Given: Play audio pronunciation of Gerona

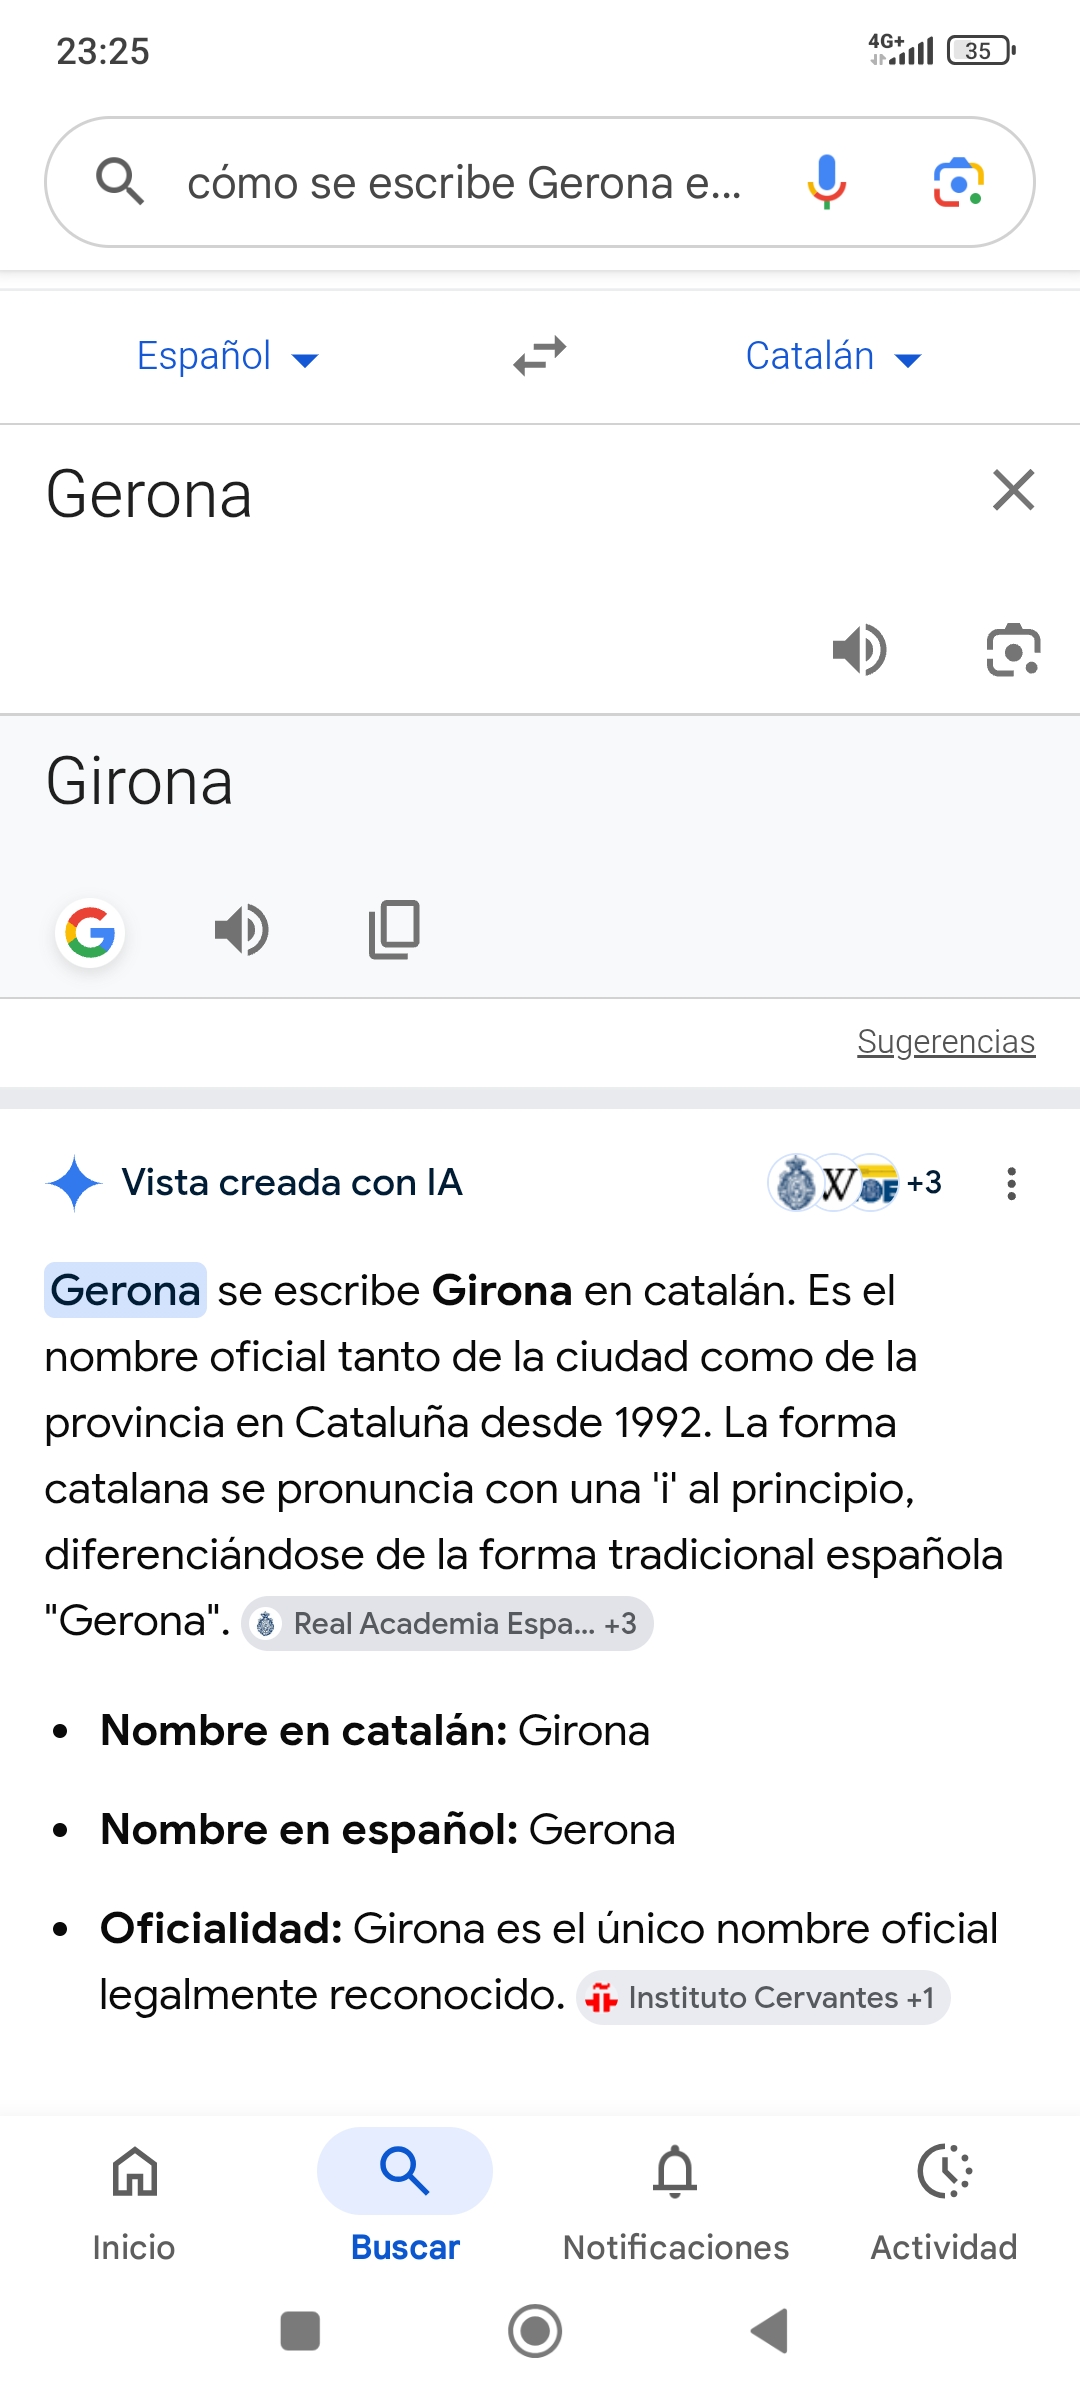Looking at the screenshot, I should pos(858,649).
